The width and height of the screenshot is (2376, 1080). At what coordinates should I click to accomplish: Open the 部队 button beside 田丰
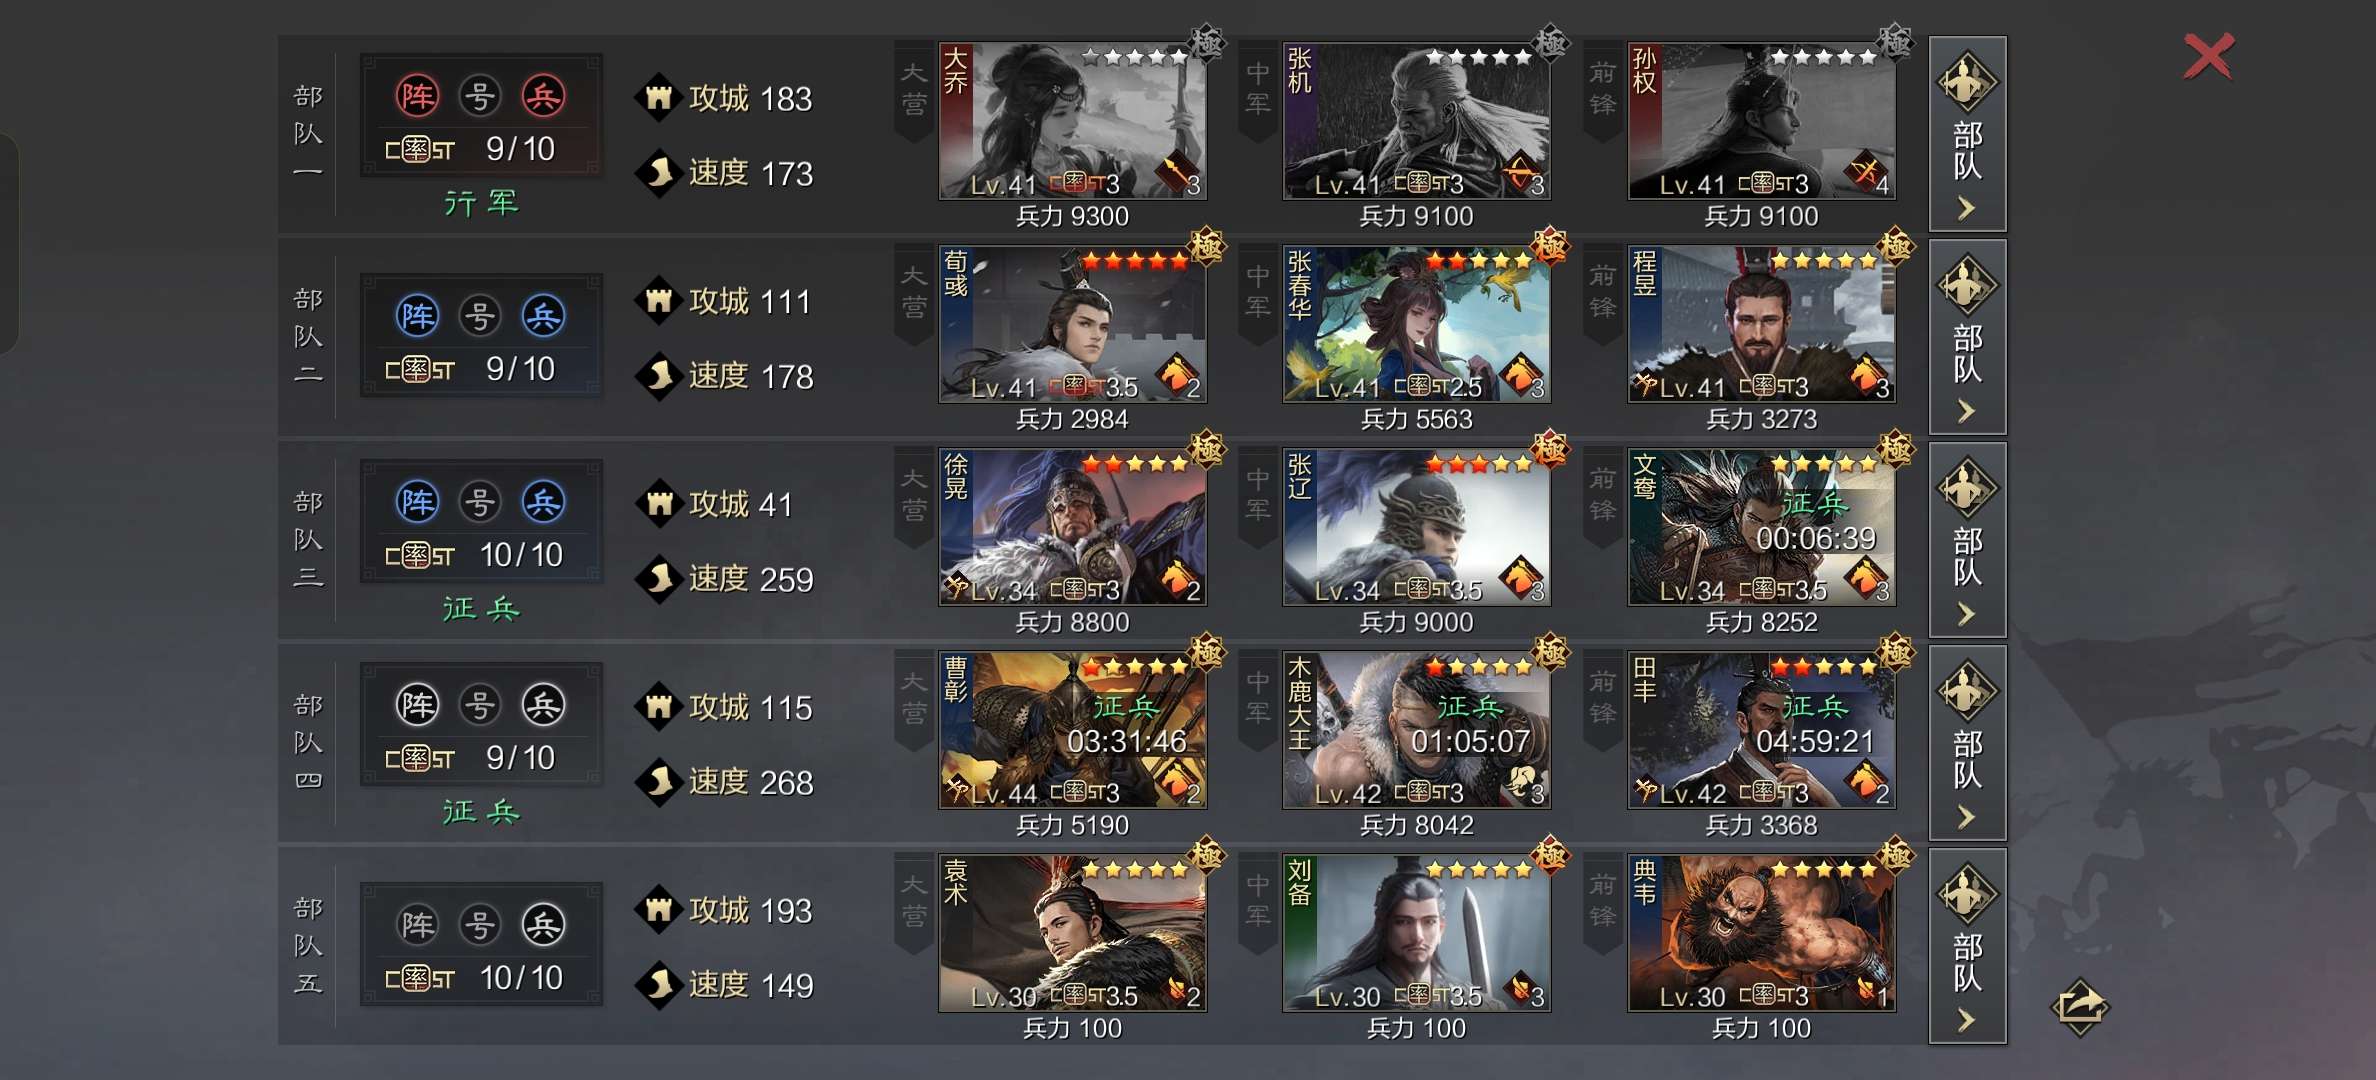pyautogui.click(x=1967, y=743)
